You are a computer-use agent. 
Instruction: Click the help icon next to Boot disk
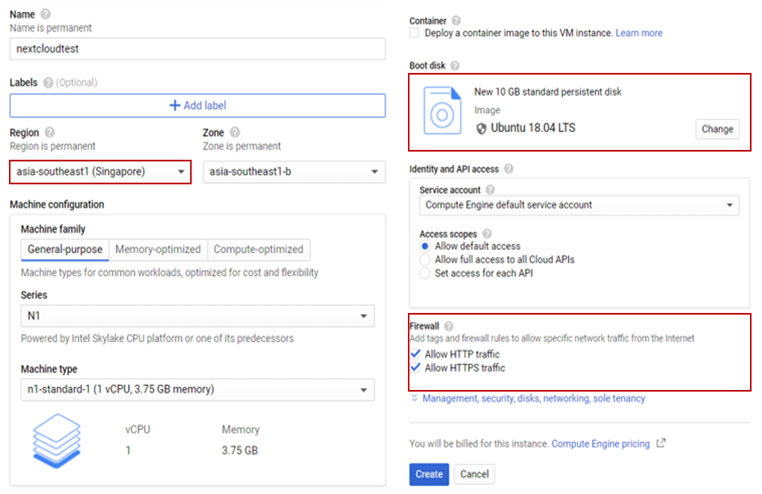tap(455, 66)
